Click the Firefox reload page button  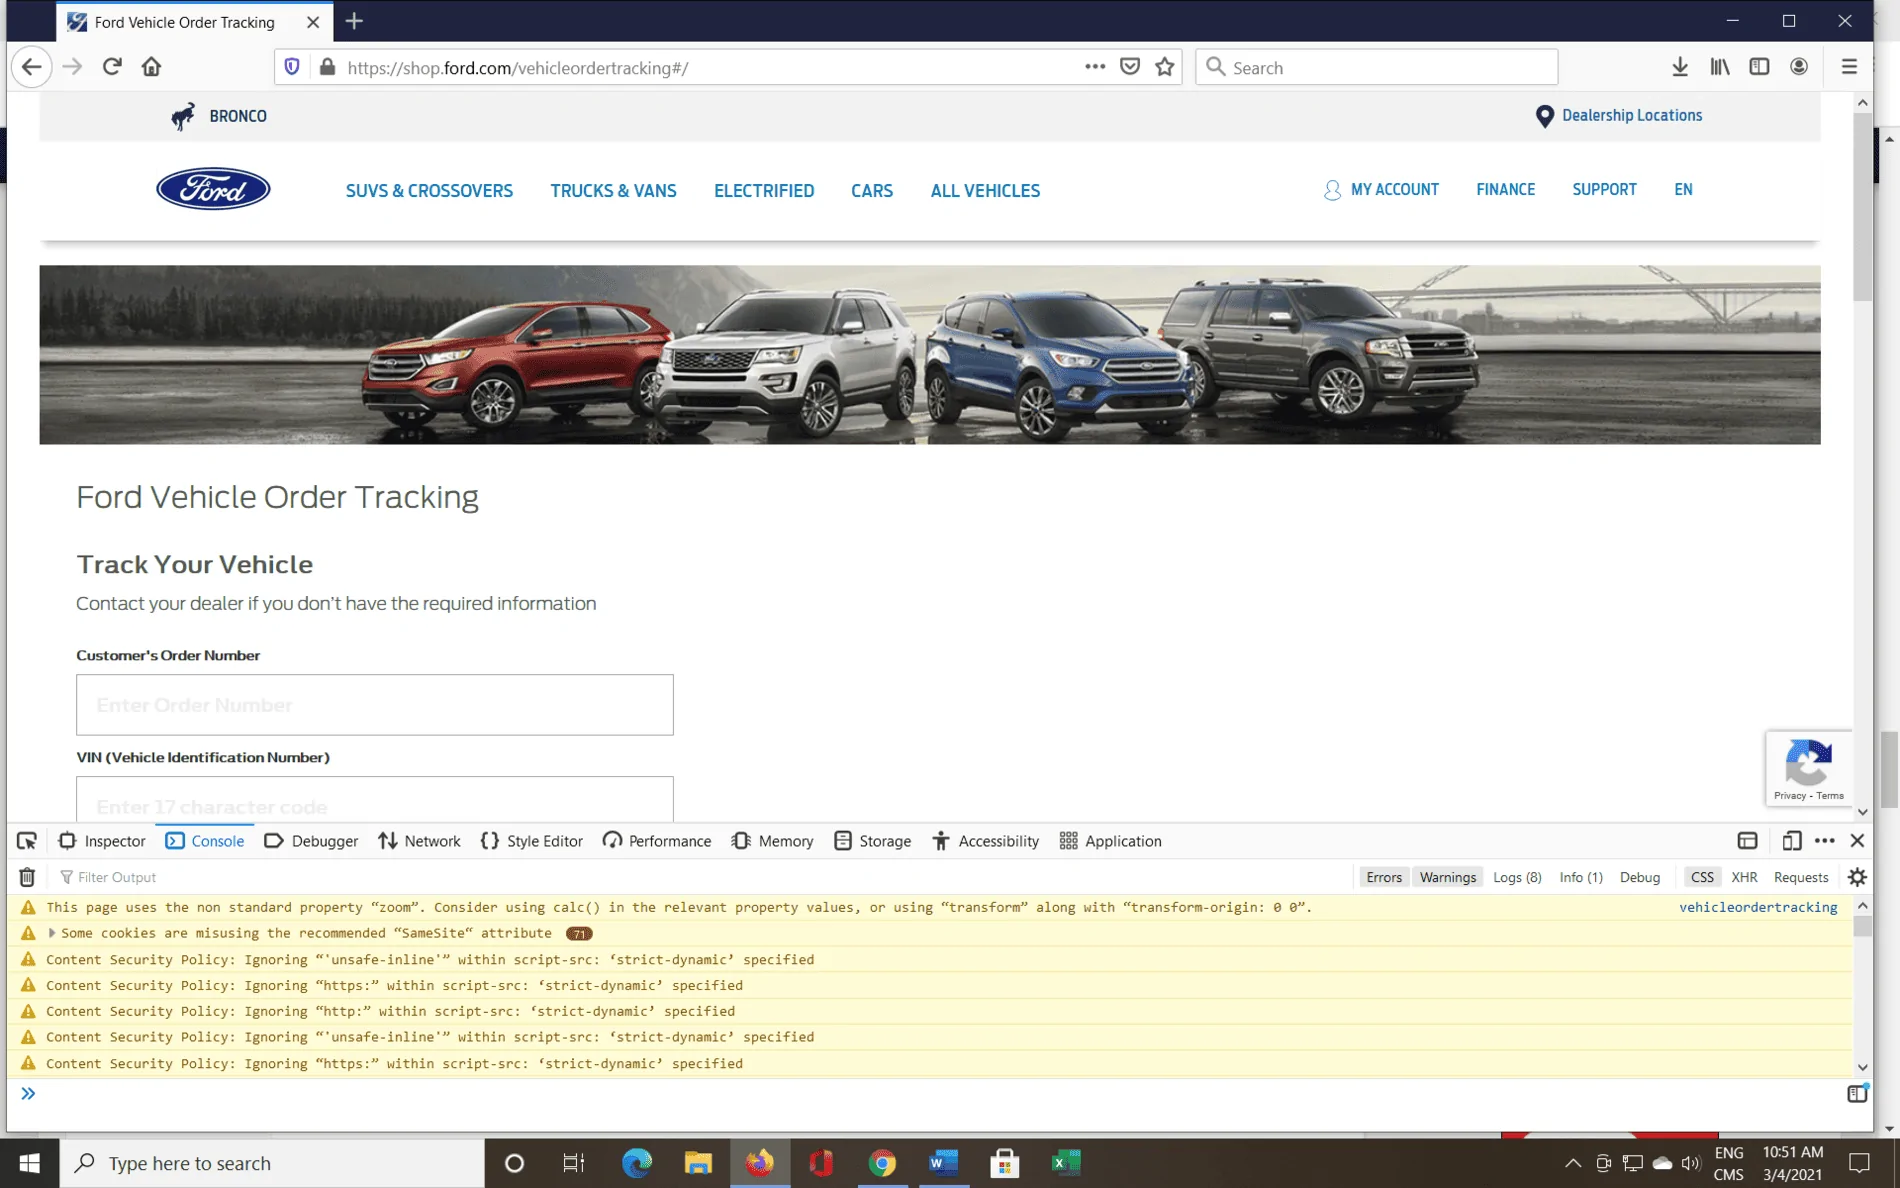click(112, 67)
